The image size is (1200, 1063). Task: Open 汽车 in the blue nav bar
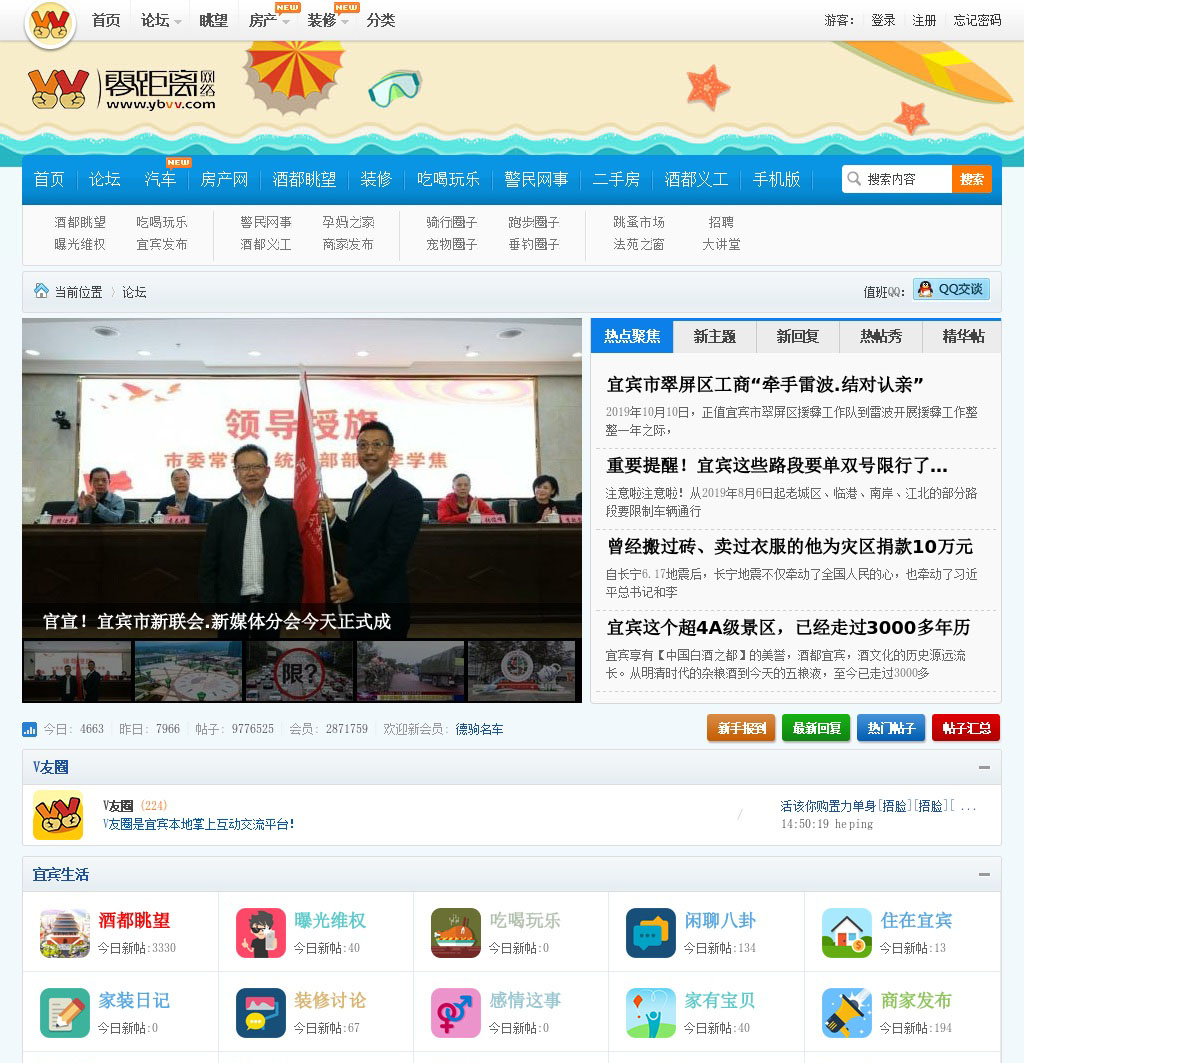click(x=160, y=179)
